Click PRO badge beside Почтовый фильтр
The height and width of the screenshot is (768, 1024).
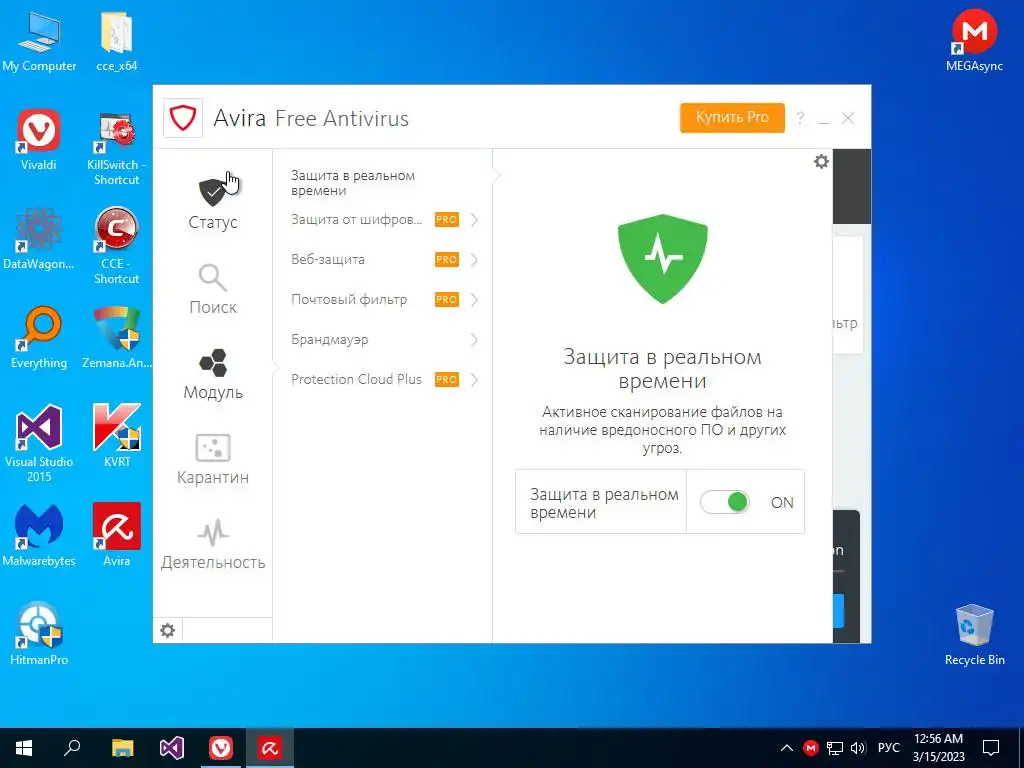coord(447,300)
